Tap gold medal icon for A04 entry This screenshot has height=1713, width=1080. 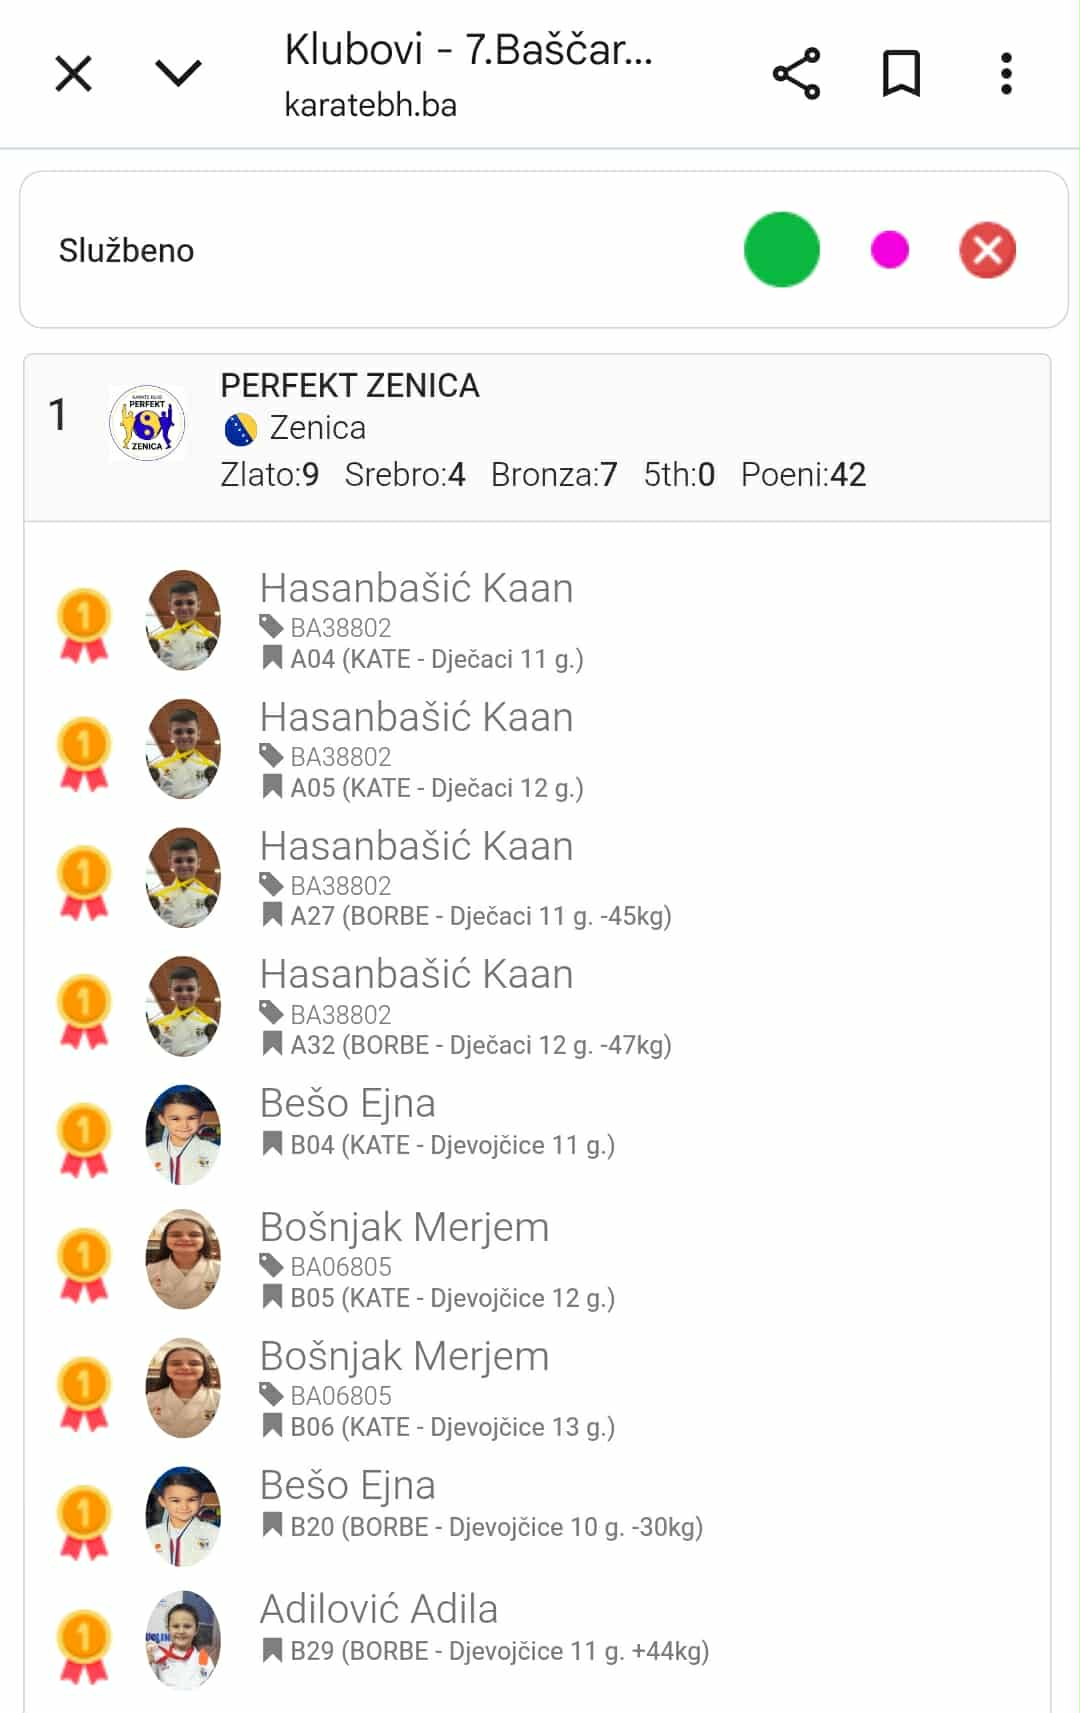click(84, 625)
